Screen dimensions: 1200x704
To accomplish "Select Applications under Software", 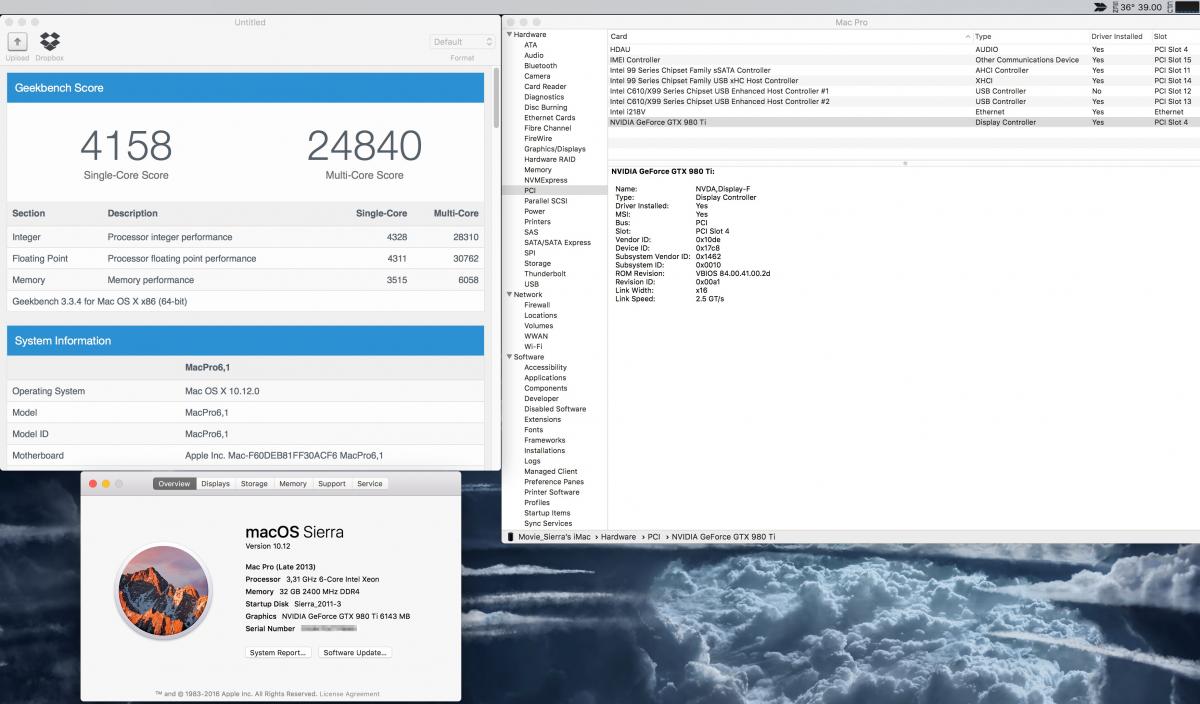I will (545, 378).
